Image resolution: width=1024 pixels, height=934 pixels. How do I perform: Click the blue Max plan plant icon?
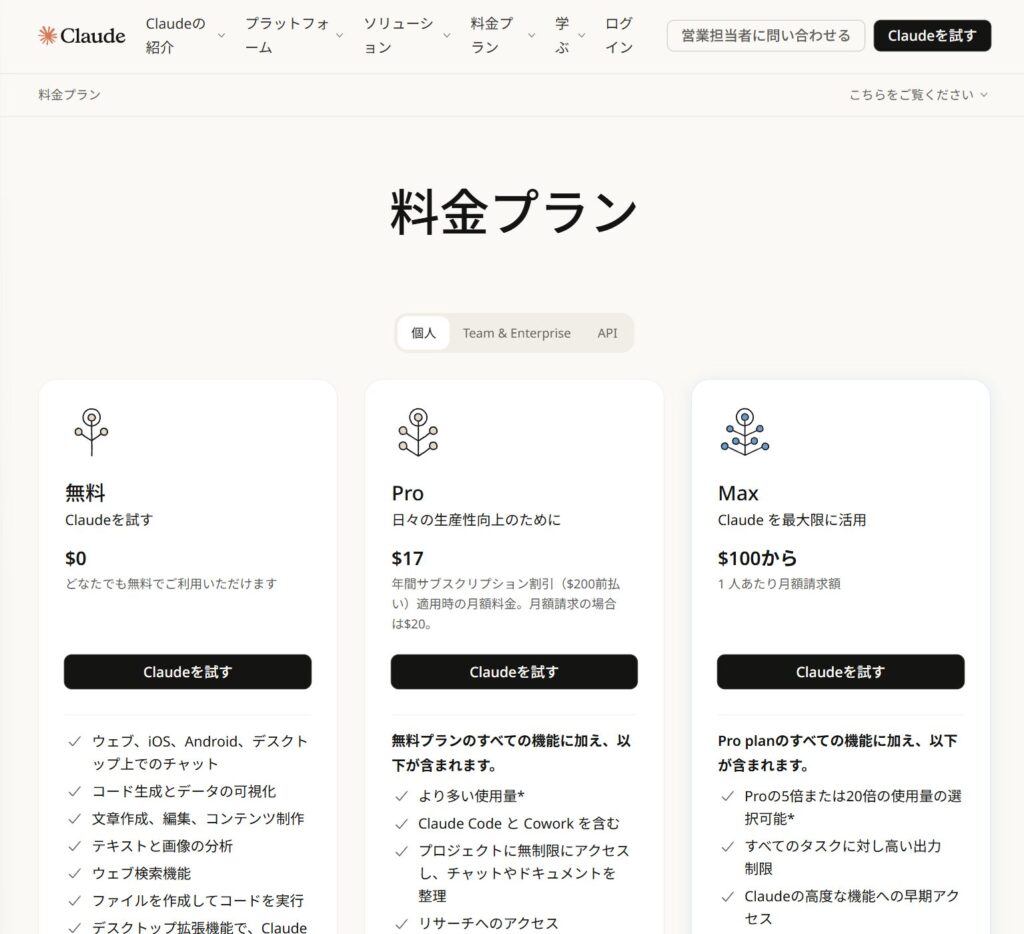click(x=744, y=430)
